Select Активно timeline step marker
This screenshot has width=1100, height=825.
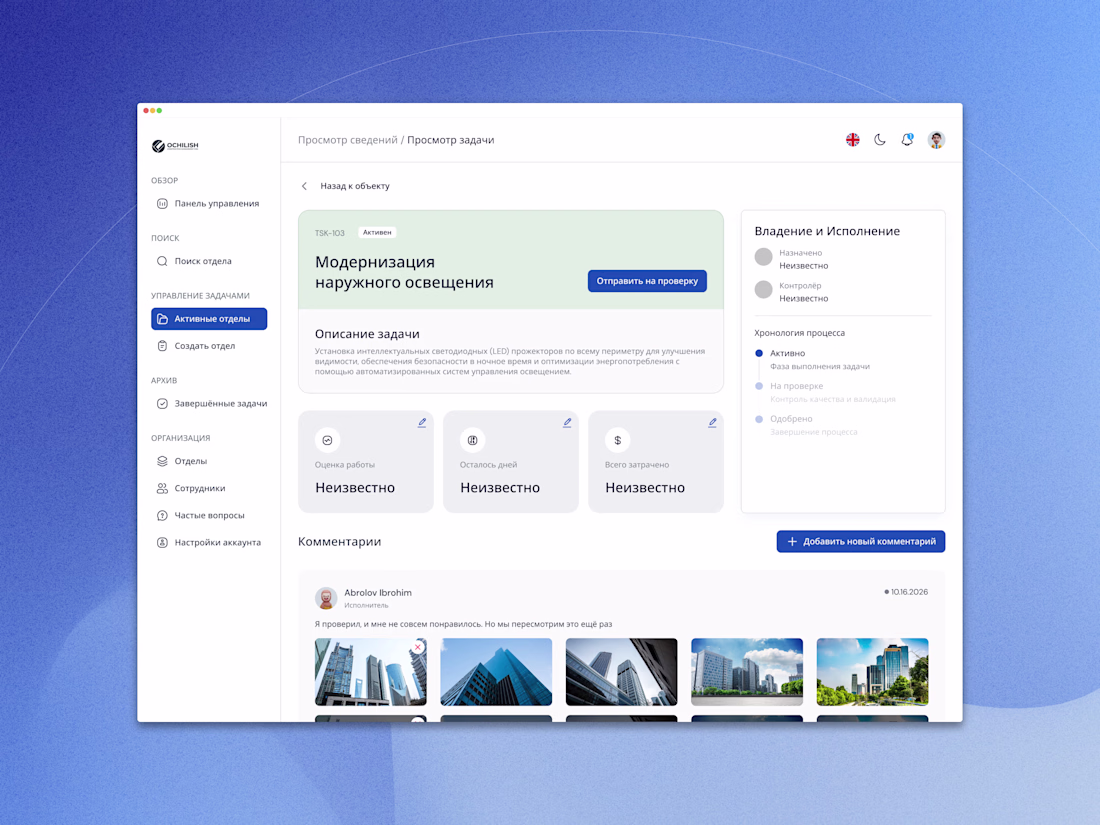click(x=758, y=353)
